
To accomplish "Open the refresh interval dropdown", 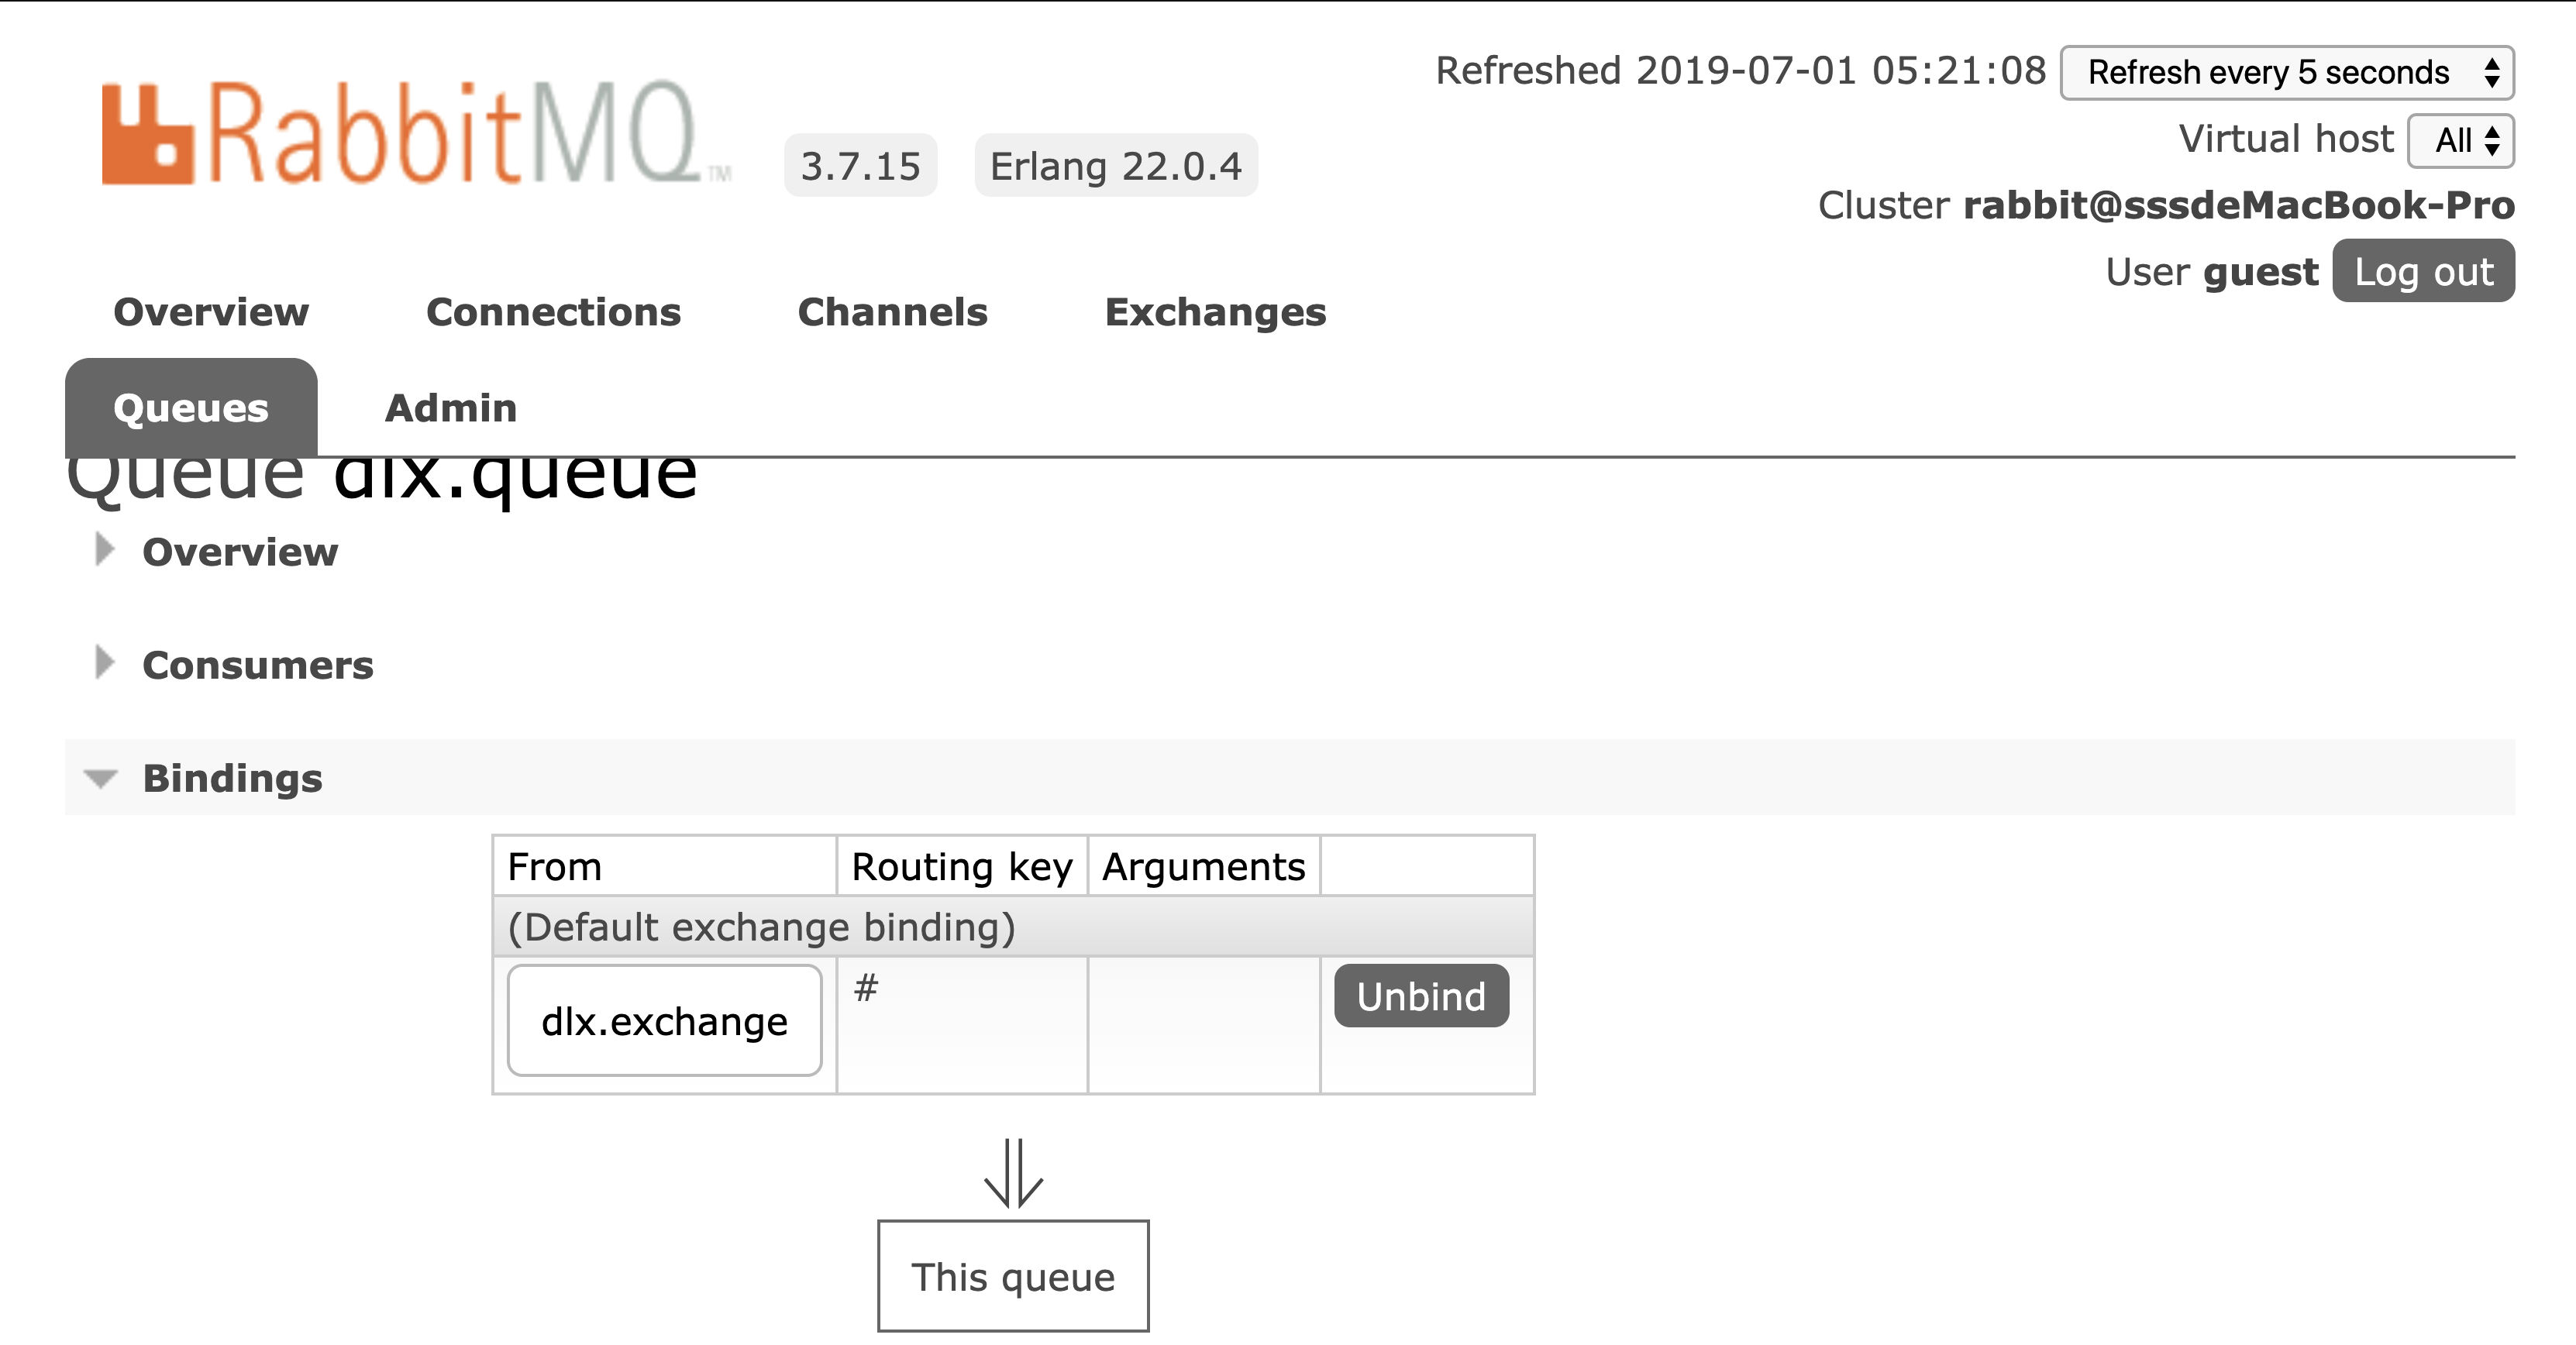I will coord(2286,72).
